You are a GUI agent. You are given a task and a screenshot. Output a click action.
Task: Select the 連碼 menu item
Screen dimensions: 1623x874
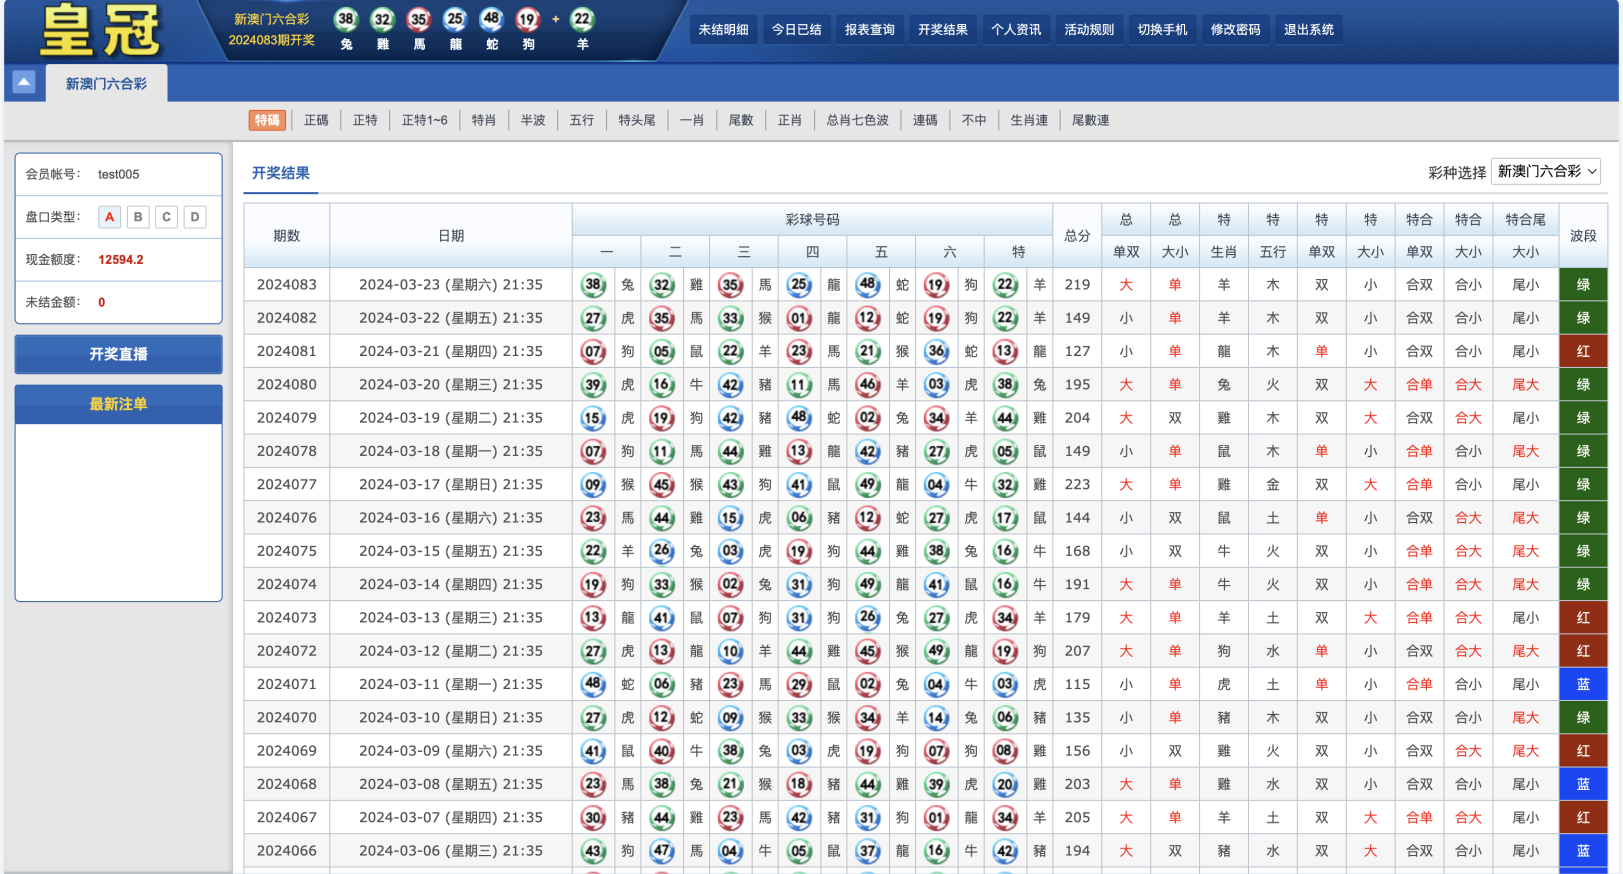(x=925, y=120)
